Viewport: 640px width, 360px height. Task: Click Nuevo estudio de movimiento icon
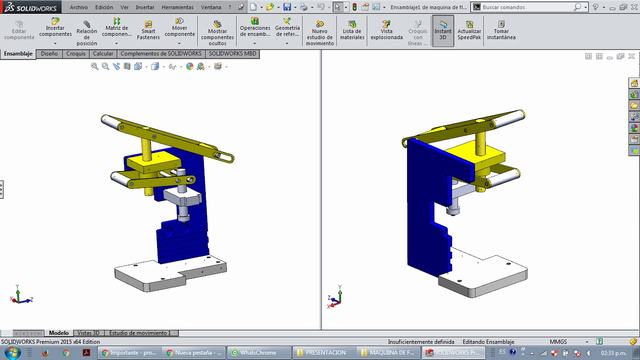click(320, 24)
